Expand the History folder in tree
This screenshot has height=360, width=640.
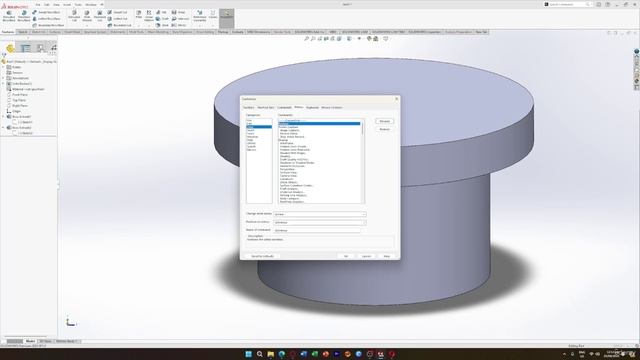4,67
